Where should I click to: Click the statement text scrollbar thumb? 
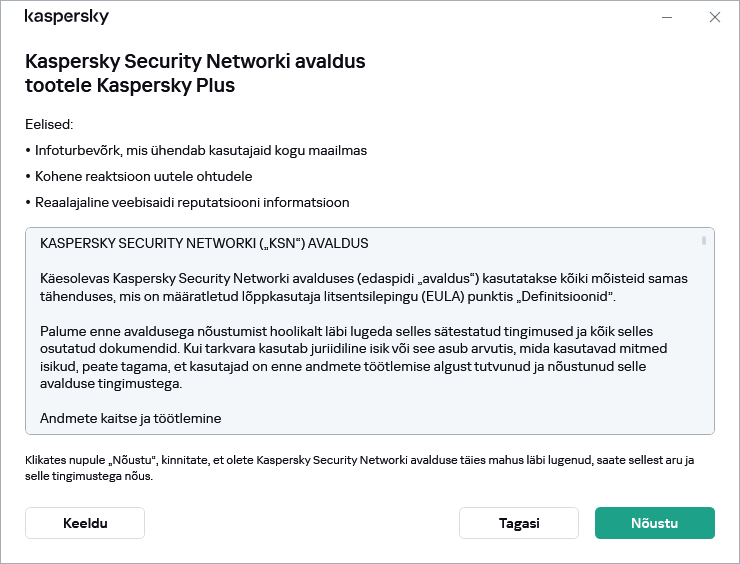click(x=704, y=241)
